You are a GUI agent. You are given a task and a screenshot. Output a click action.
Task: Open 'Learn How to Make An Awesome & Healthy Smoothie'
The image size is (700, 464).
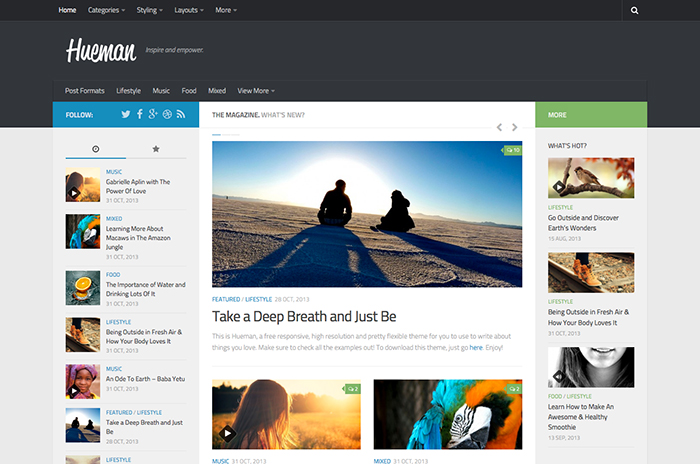coord(581,417)
